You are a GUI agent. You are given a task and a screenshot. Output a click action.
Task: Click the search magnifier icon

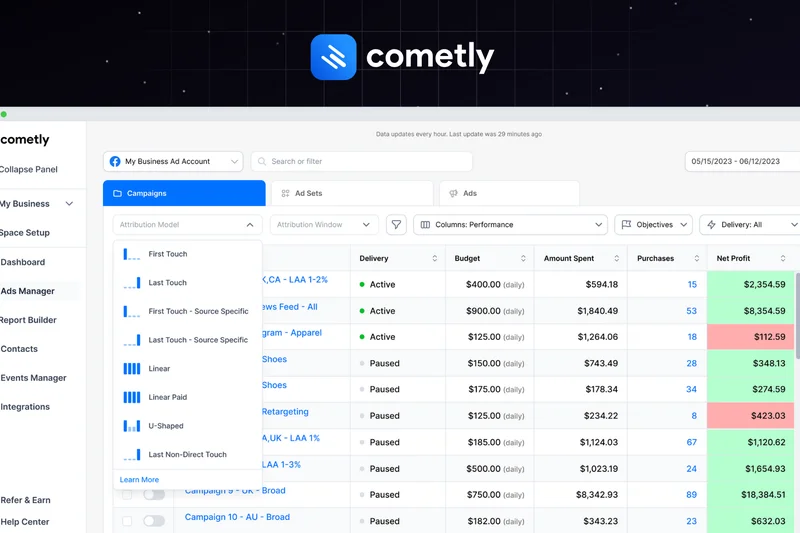[262, 161]
